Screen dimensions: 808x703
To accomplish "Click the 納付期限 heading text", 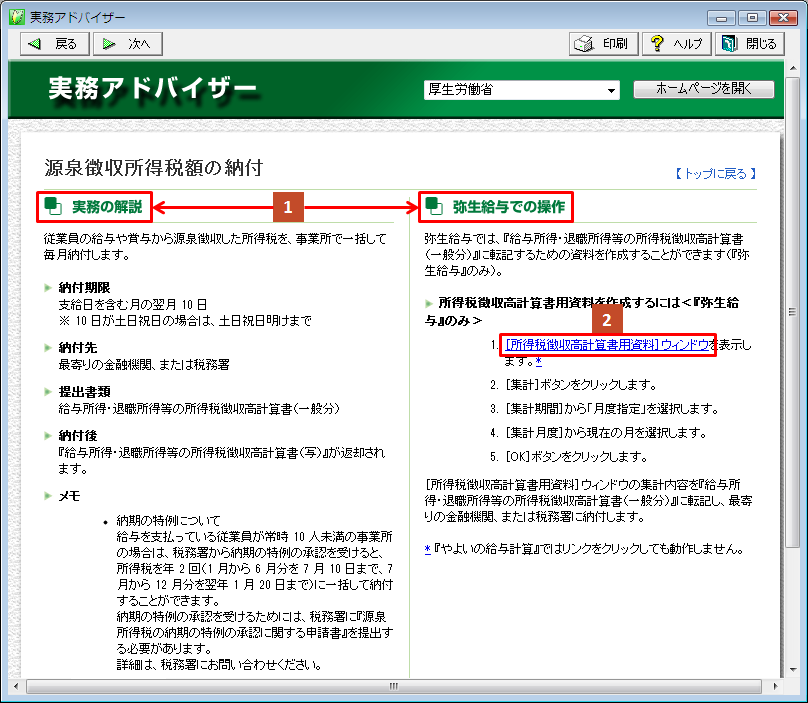I will (84, 288).
